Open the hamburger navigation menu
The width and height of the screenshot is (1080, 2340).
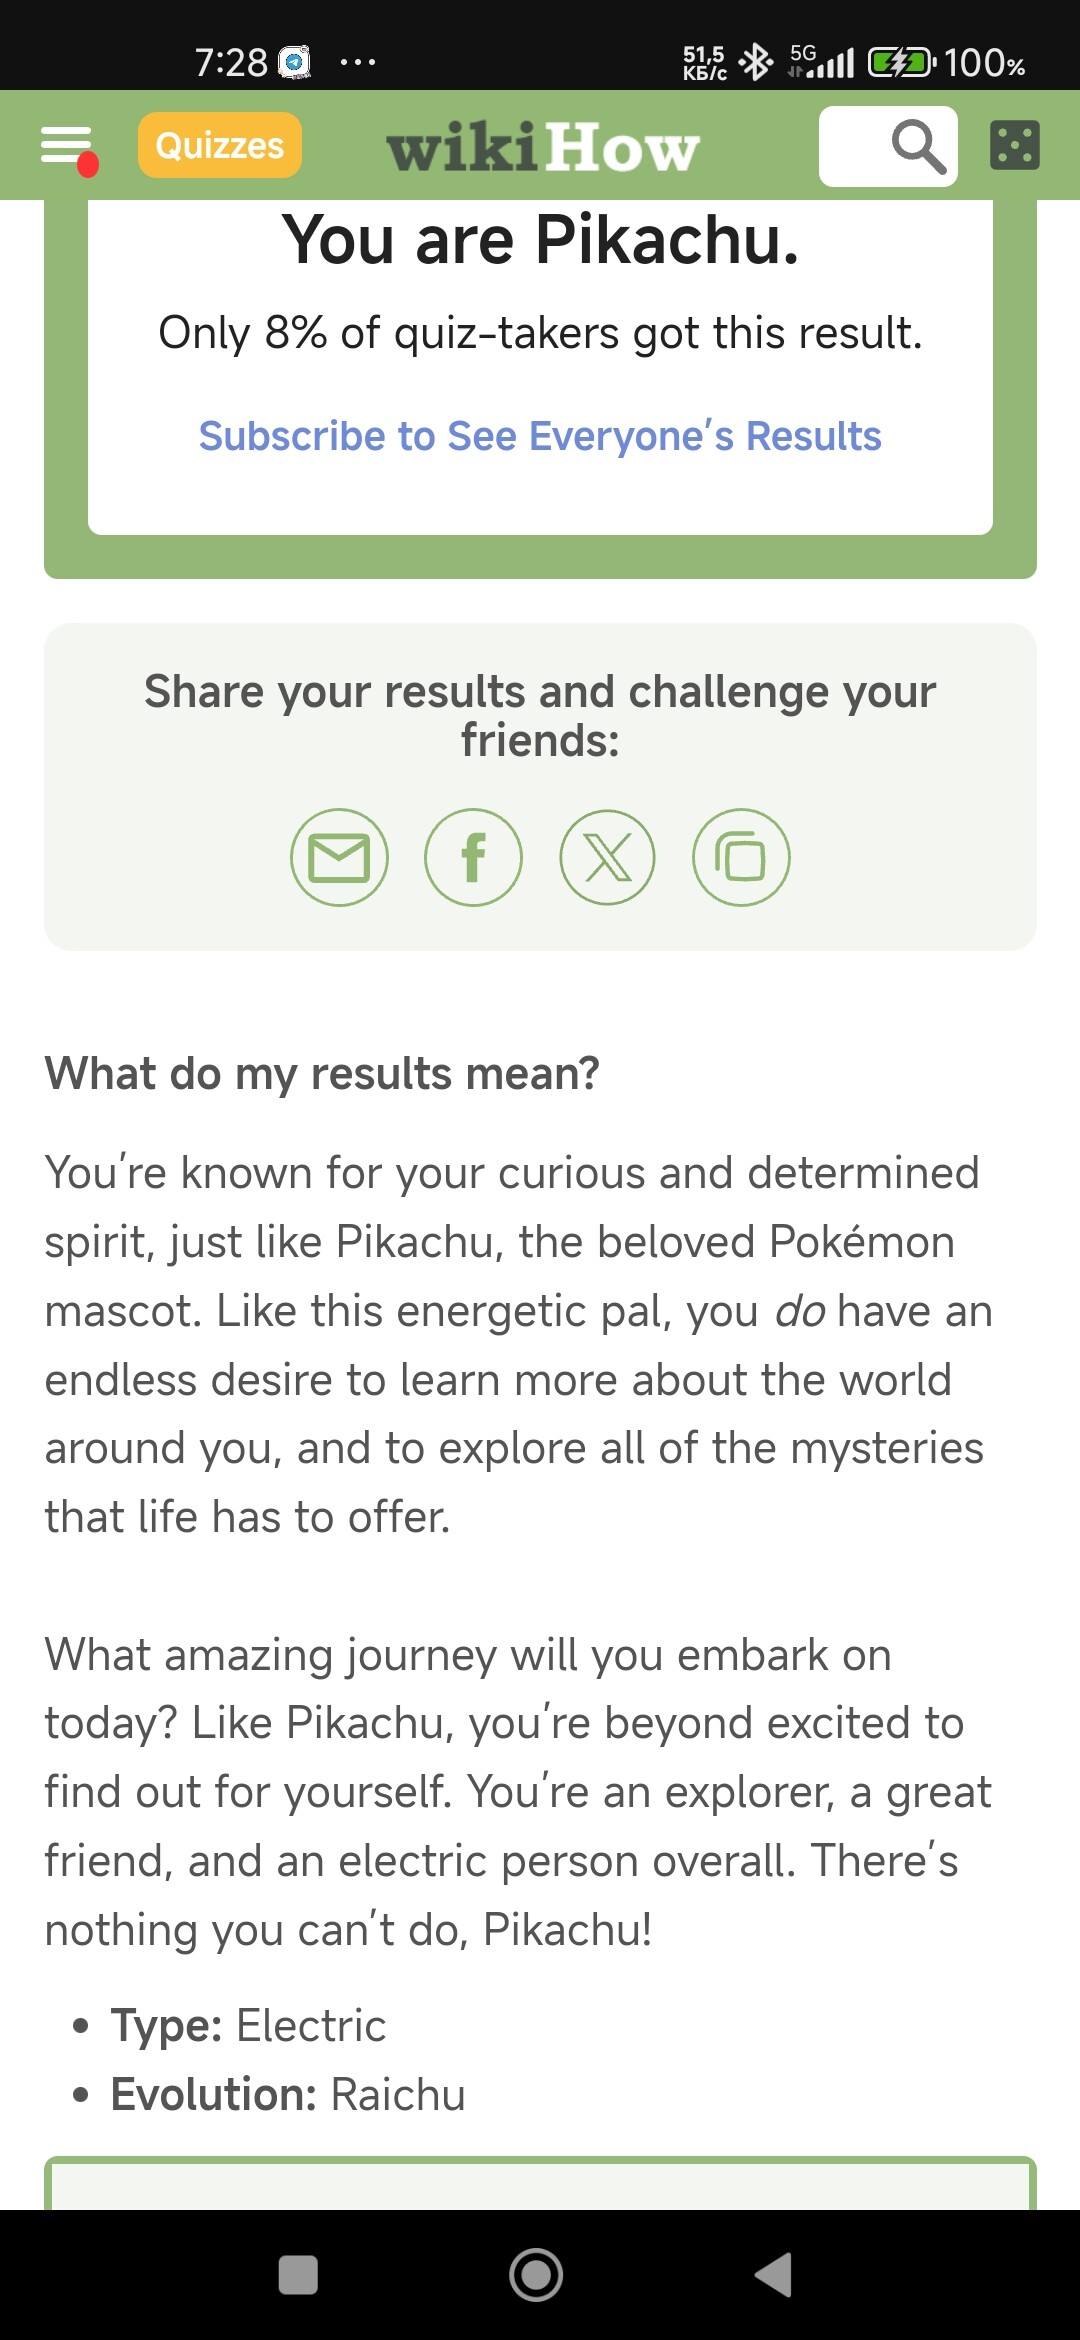66,146
